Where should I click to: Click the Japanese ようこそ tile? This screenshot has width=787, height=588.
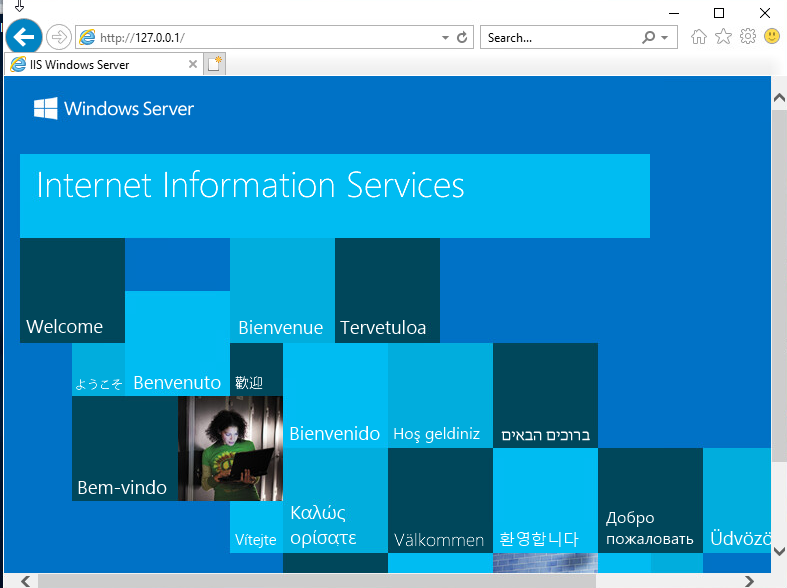98,369
